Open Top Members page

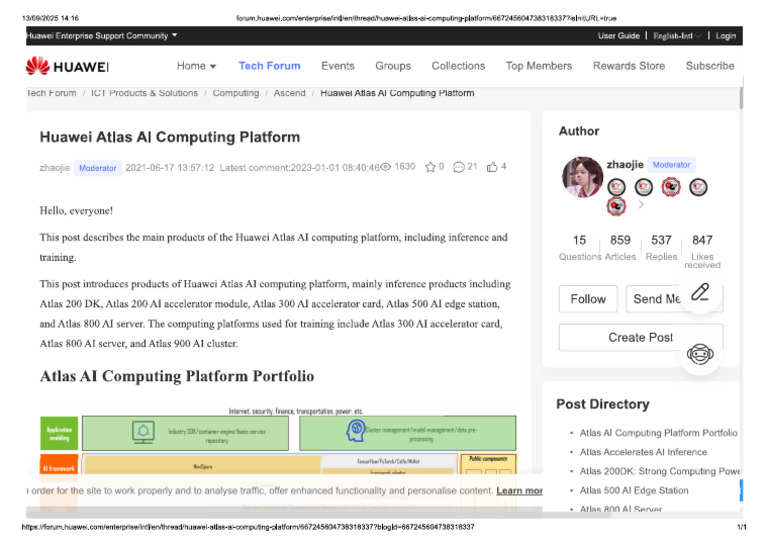(539, 66)
